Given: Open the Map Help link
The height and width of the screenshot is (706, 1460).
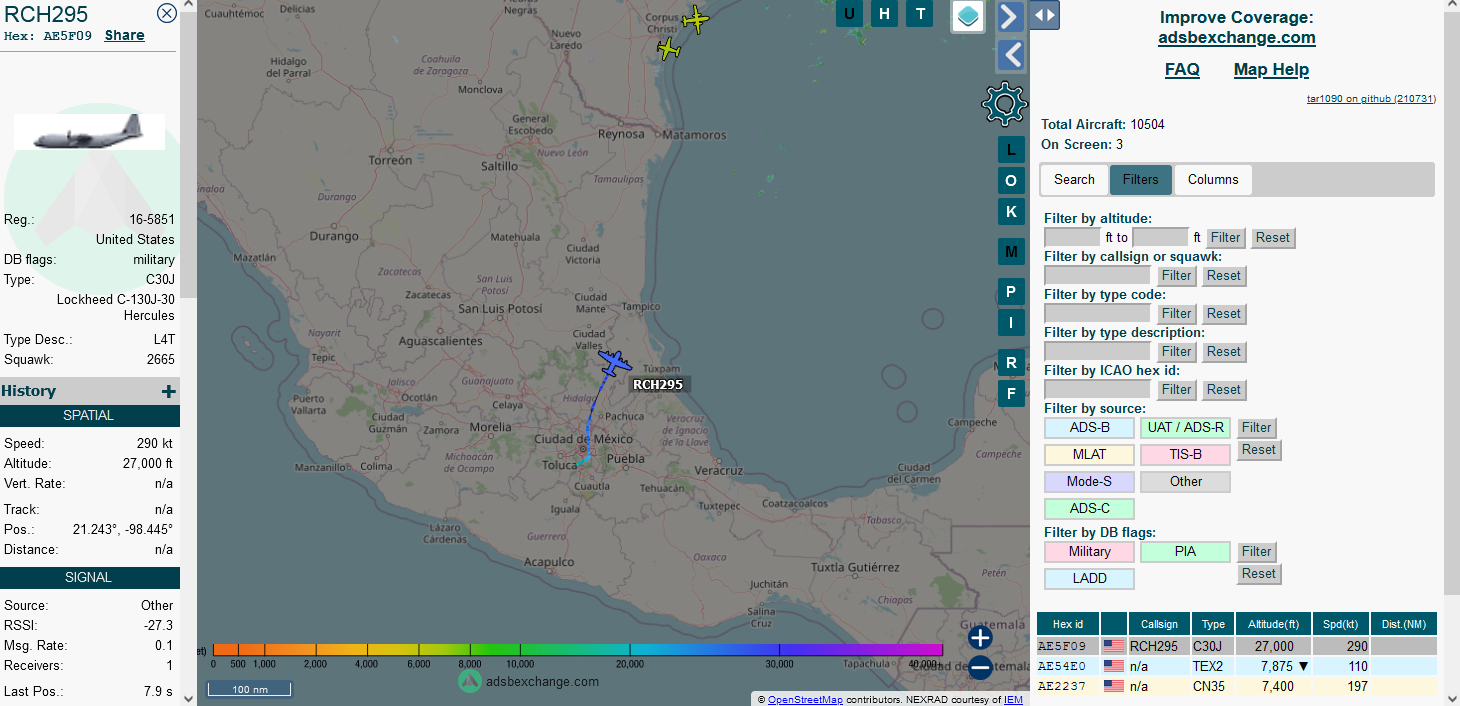Looking at the screenshot, I should 1271,70.
